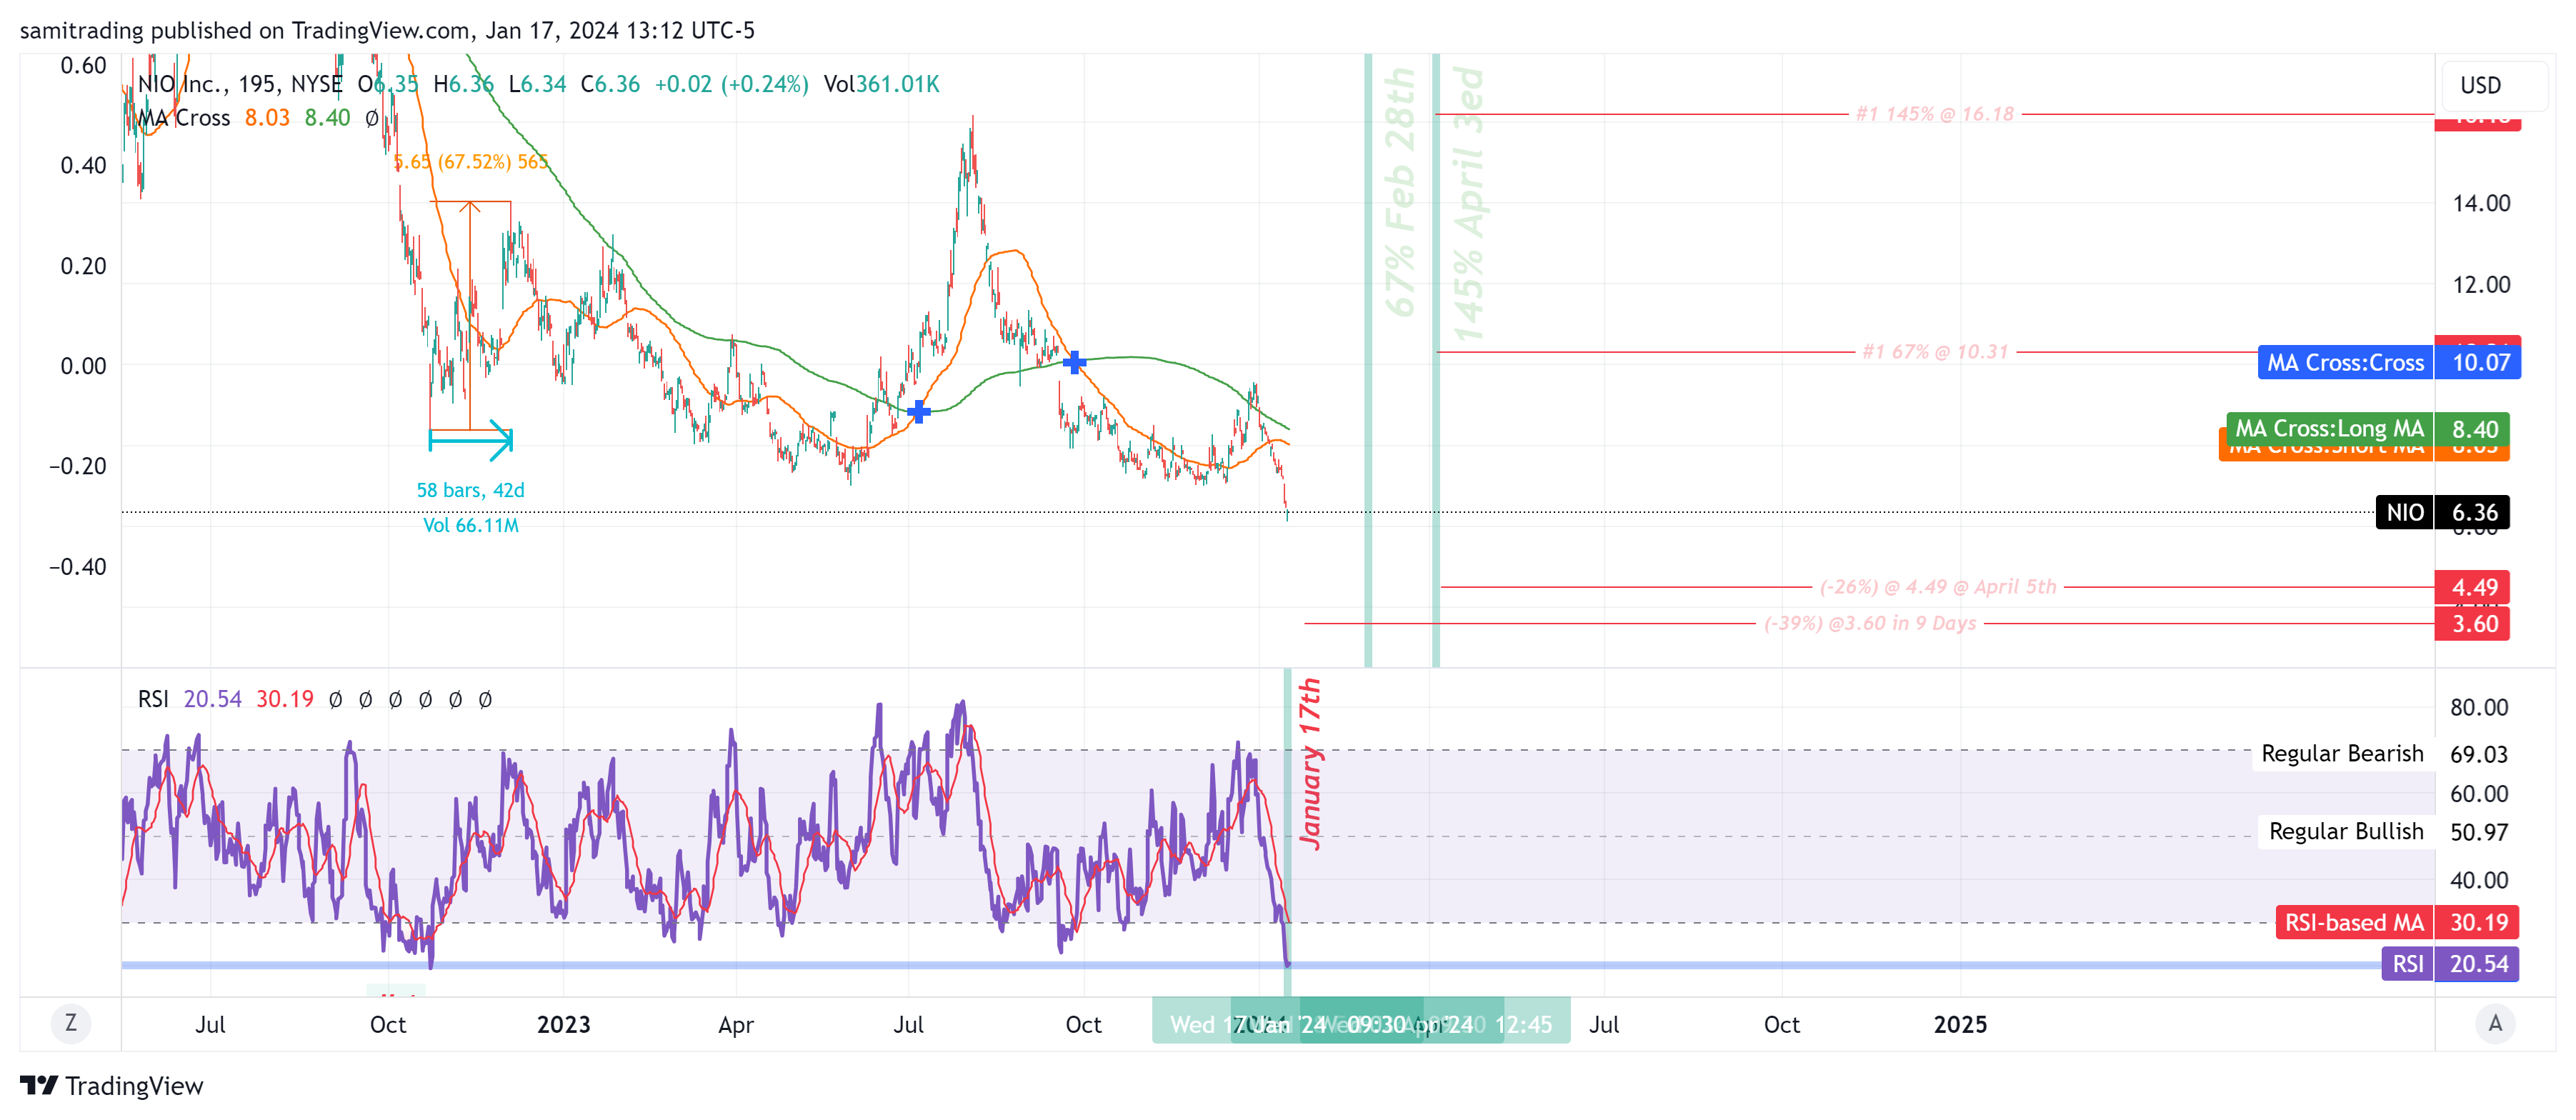Click the 'Vol 66.11M' measurement text
This screenshot has width=2576, height=1120.
(x=470, y=525)
